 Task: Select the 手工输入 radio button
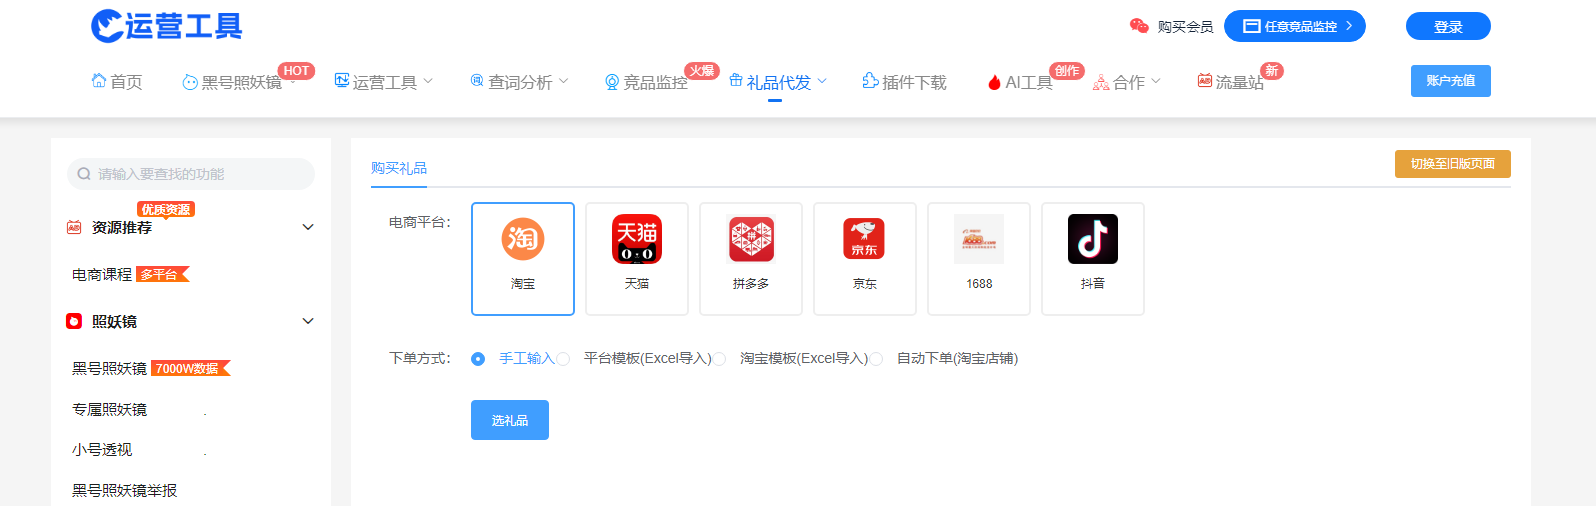(x=478, y=359)
